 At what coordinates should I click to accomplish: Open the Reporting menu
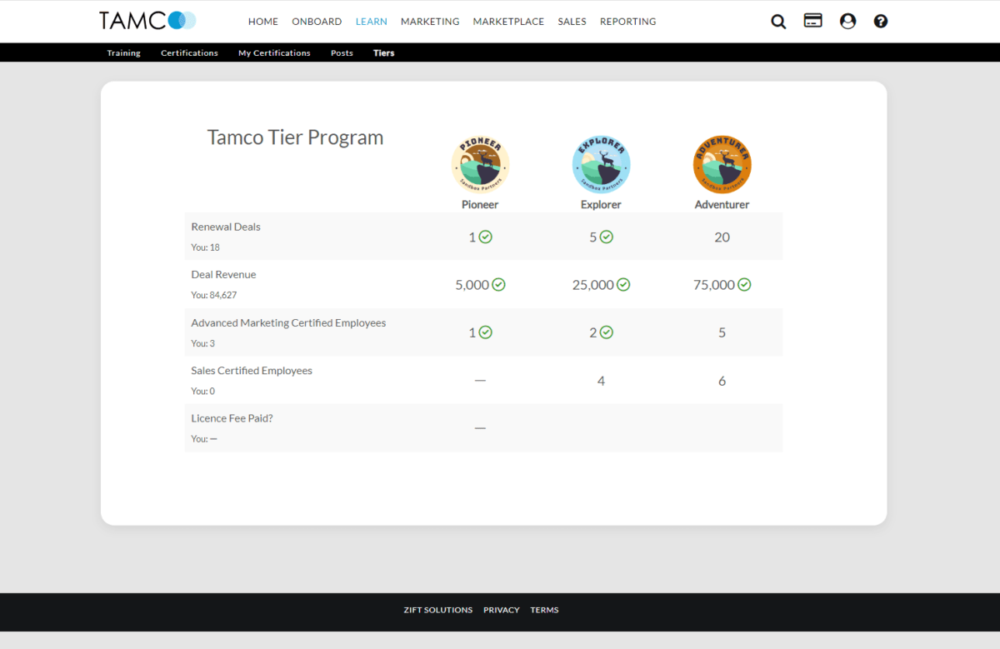point(628,22)
